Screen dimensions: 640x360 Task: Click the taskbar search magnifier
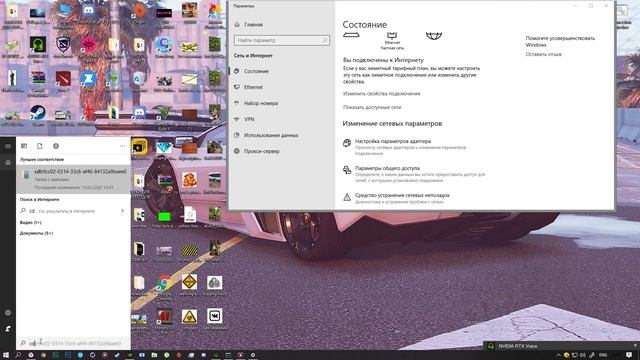[18, 355]
